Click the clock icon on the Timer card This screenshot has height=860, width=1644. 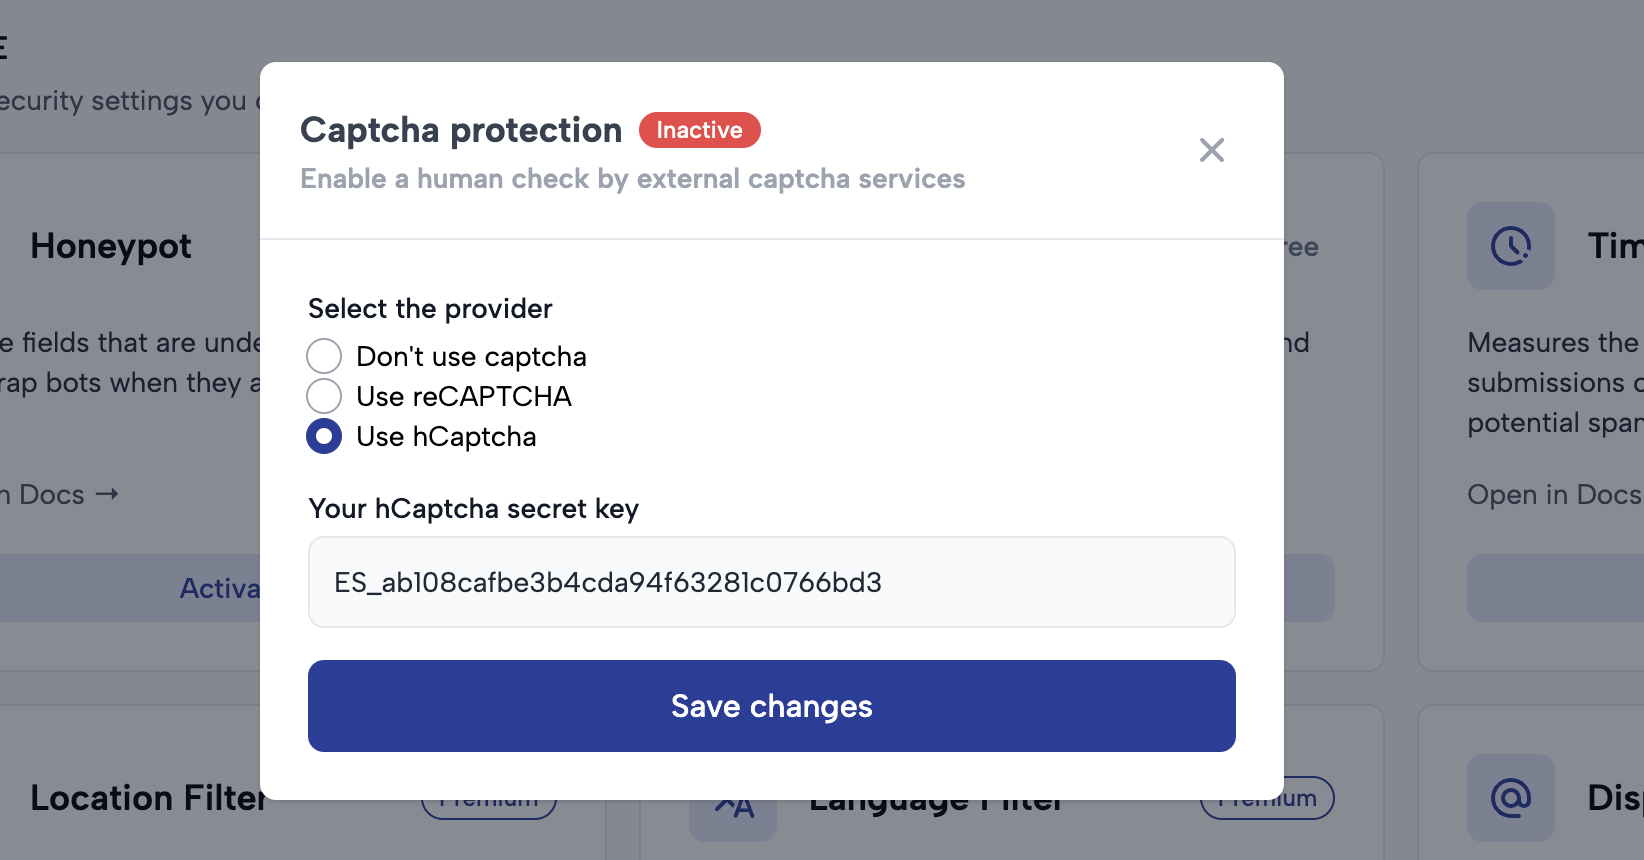tap(1510, 246)
